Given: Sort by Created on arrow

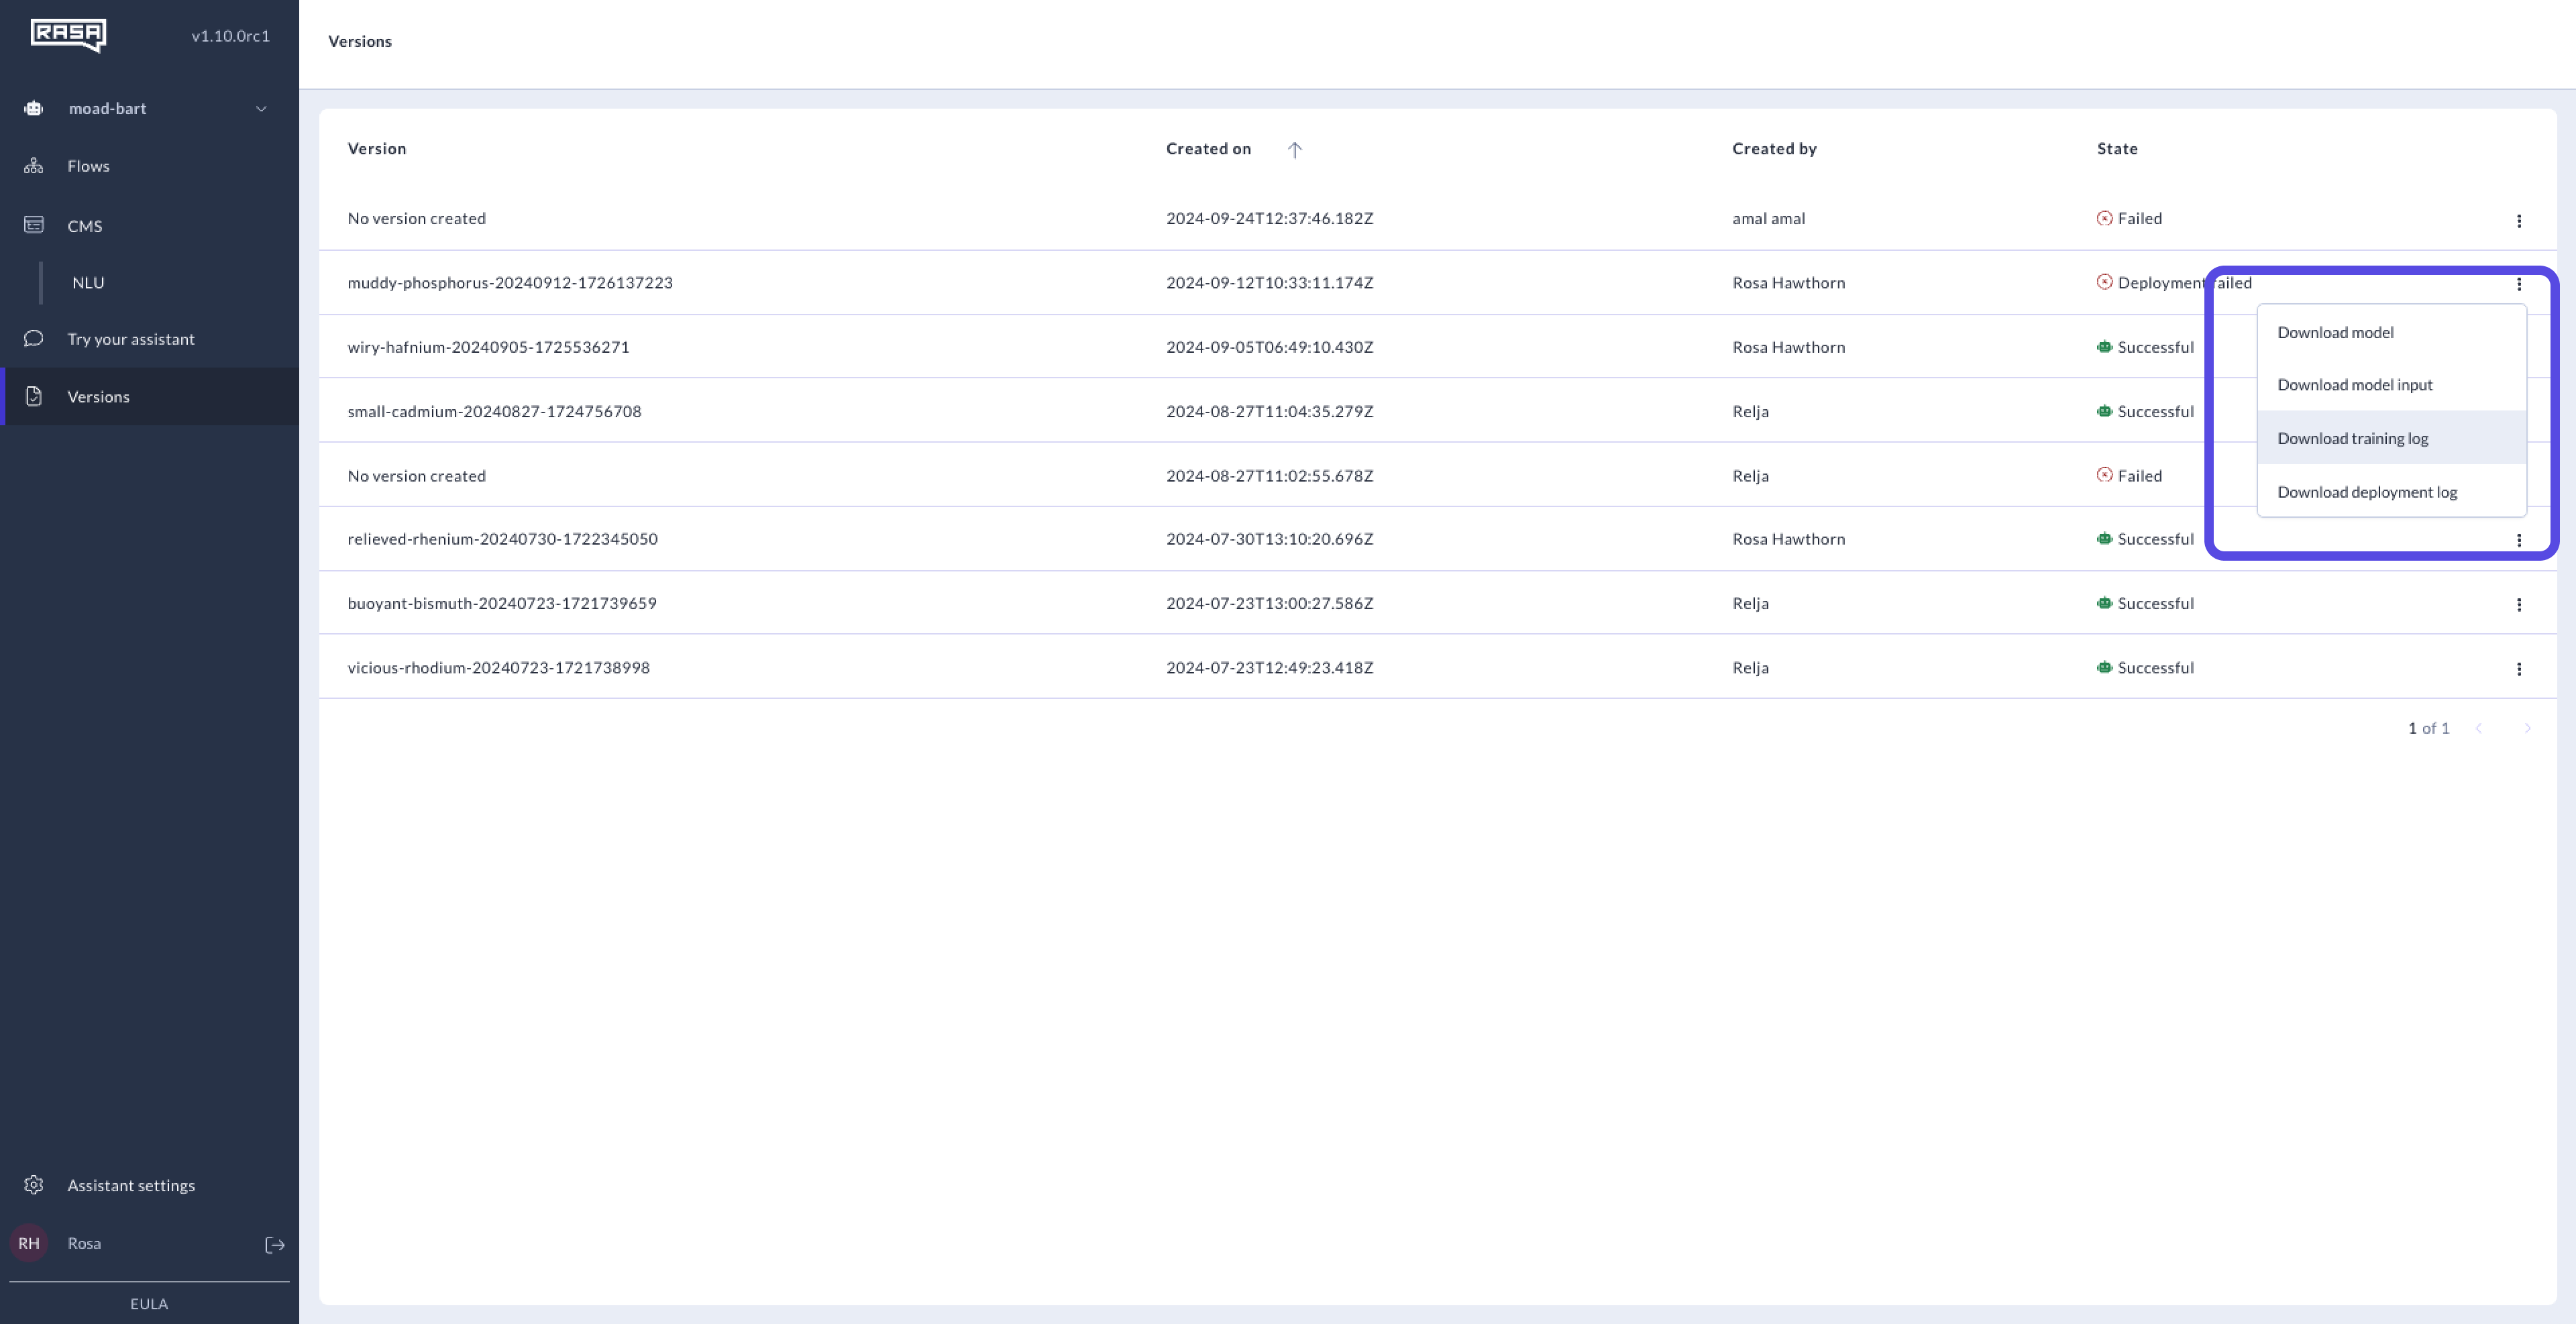Looking at the screenshot, I should tap(1294, 150).
